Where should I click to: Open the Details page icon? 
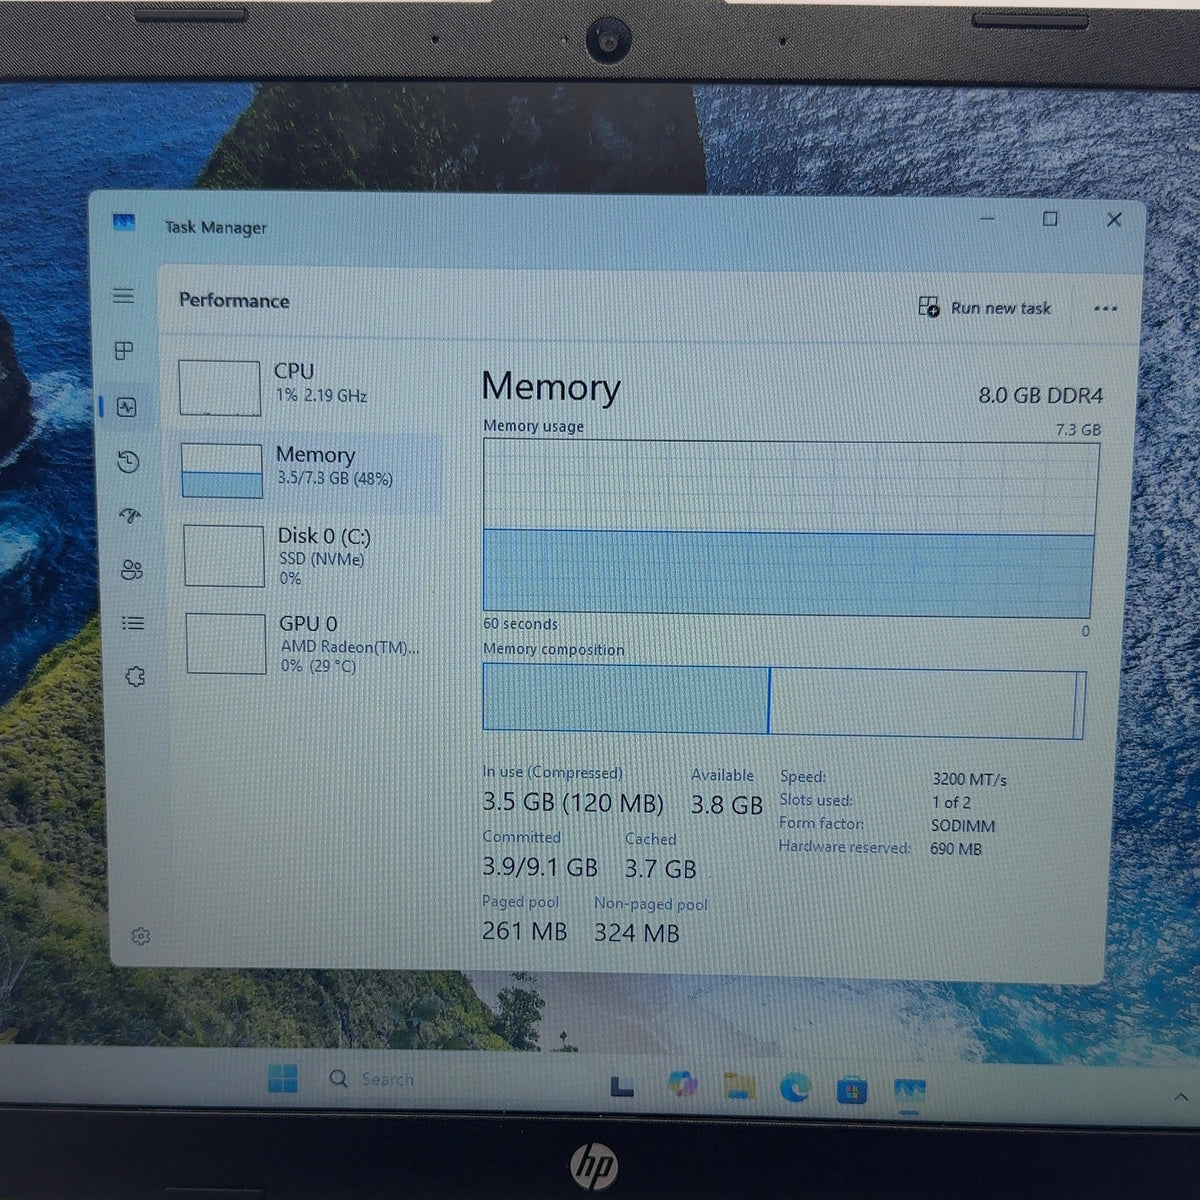[133, 623]
